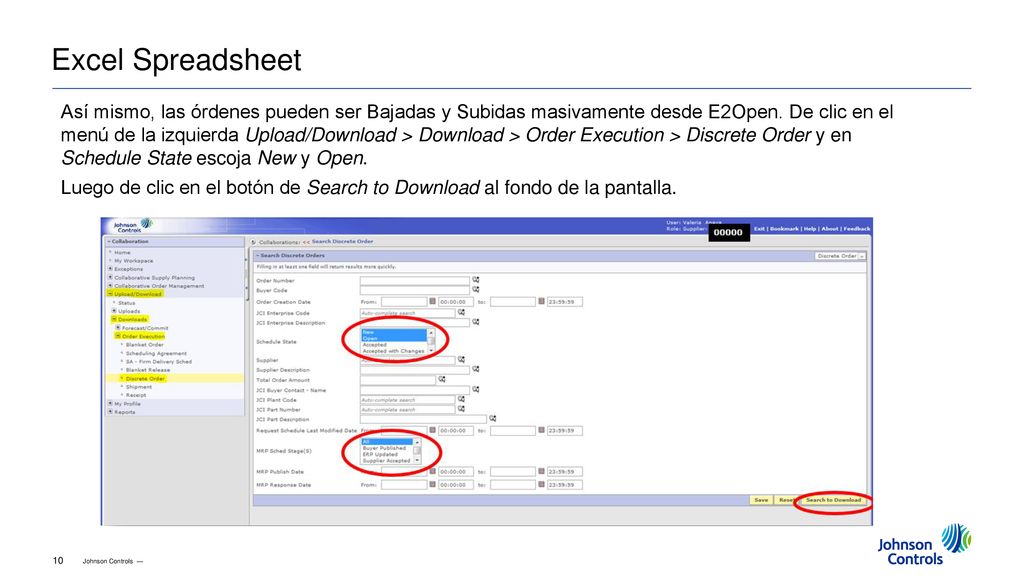Expand the Forecast/Commit node
Viewport: 1024px width, 576px height.
point(118,328)
